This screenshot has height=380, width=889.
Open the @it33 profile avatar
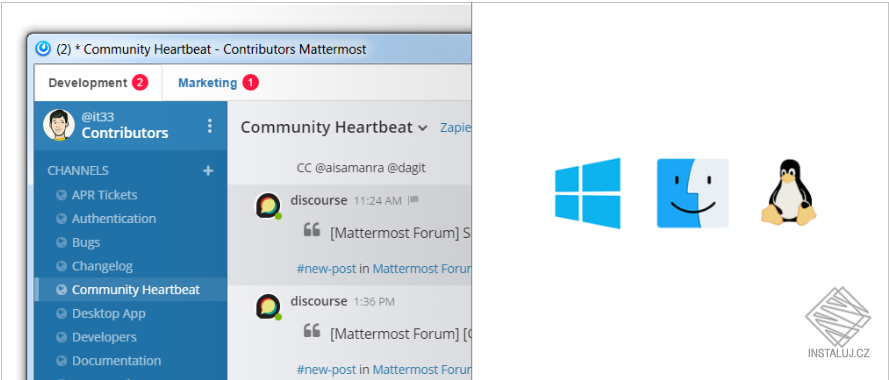pos(59,125)
